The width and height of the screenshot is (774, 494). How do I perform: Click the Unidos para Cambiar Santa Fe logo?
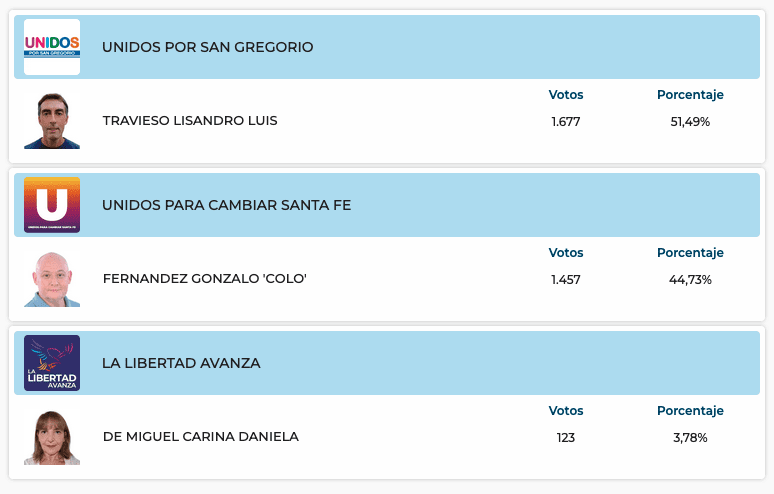click(x=52, y=205)
